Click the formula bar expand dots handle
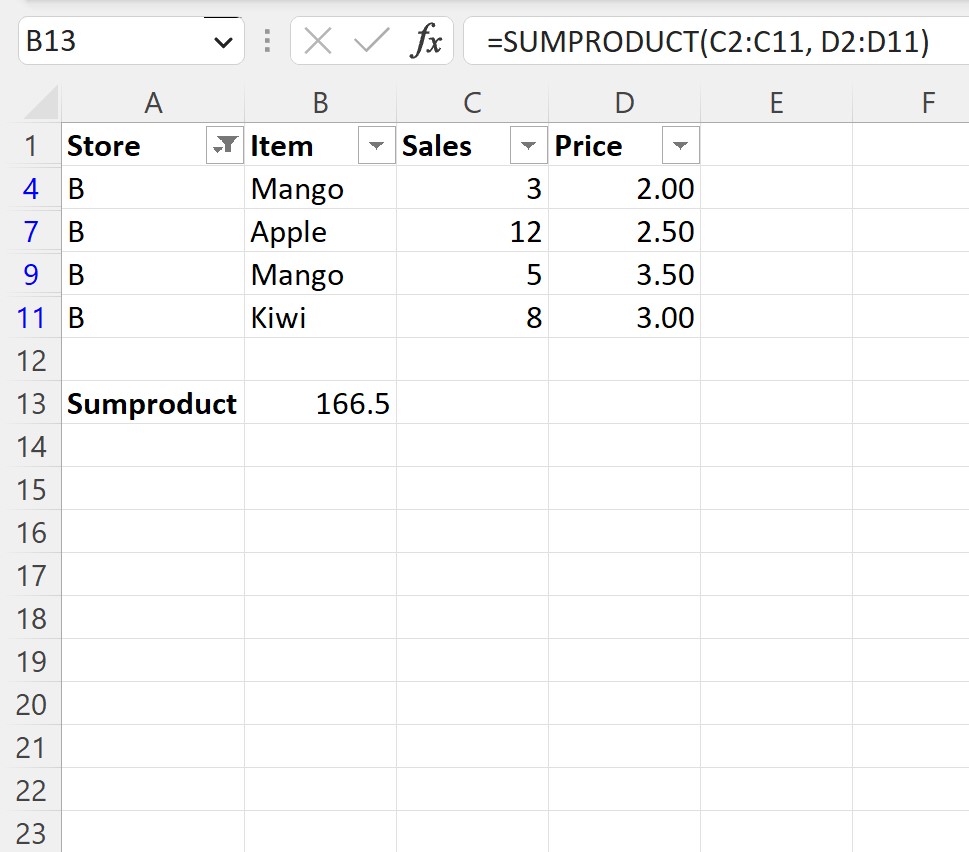 pos(267,41)
